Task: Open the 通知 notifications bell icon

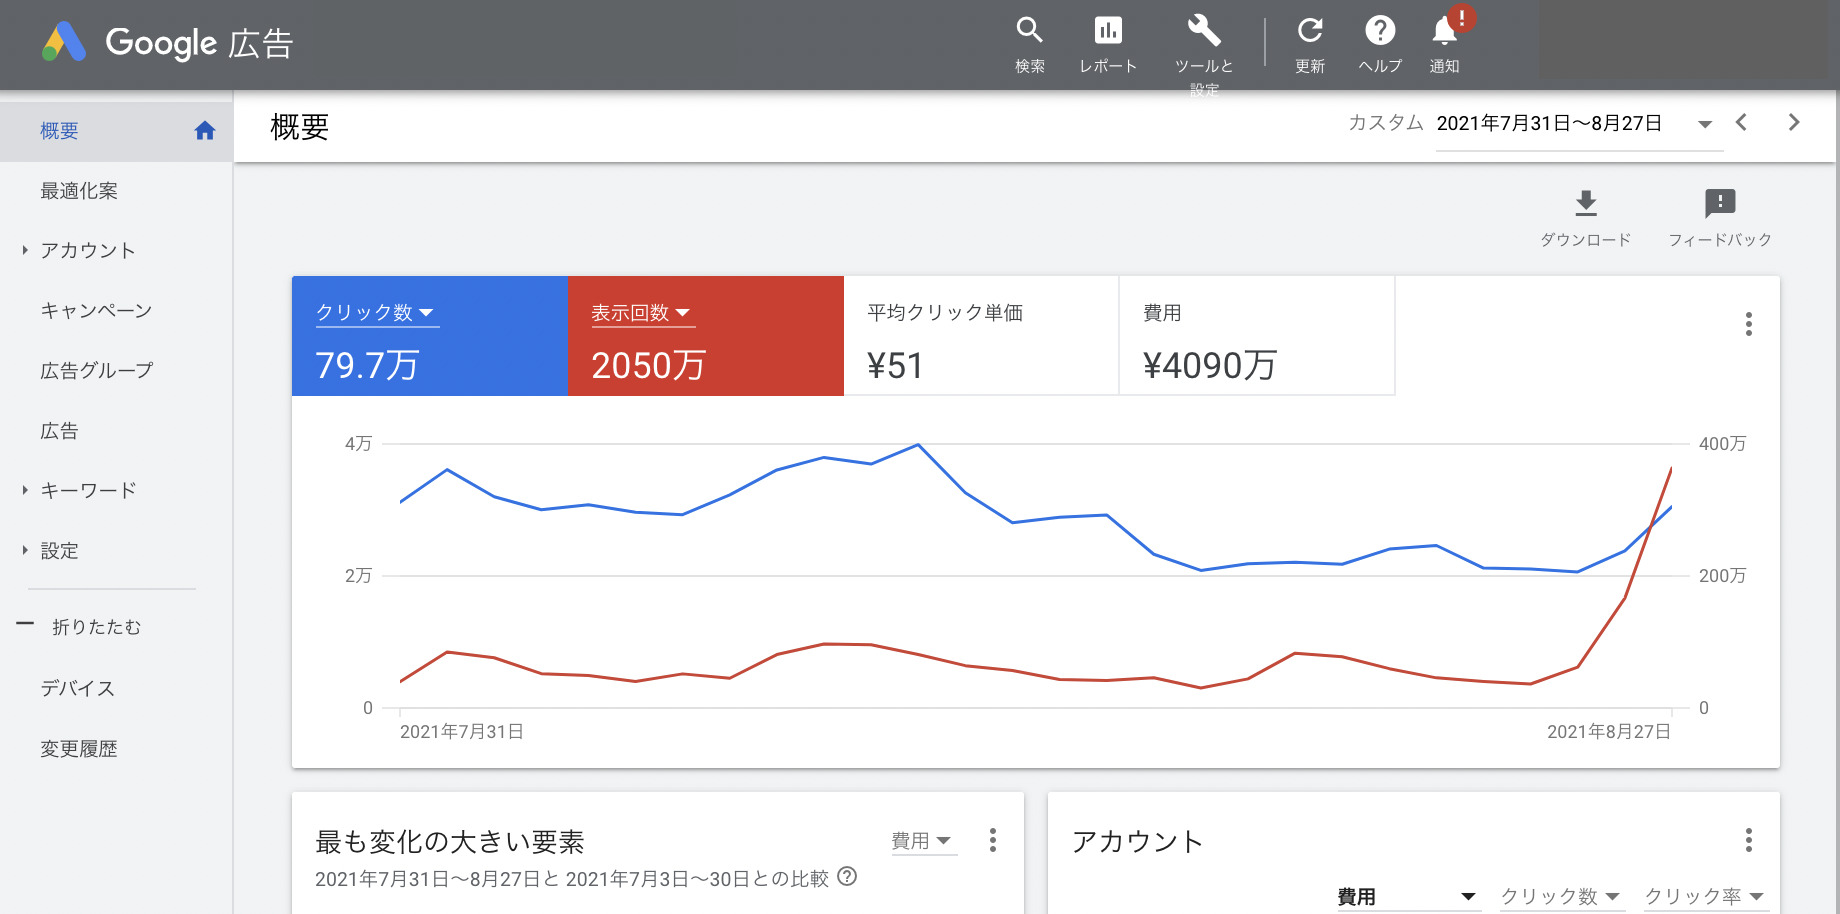Action: click(1444, 38)
